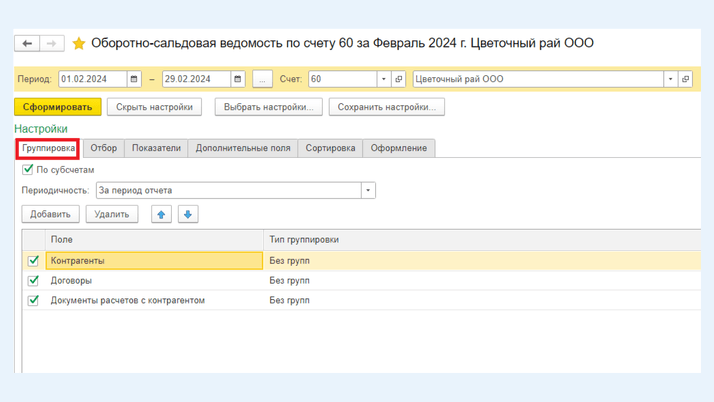Move the selected field down with blue arrow
This screenshot has height=402, width=714.
point(188,214)
